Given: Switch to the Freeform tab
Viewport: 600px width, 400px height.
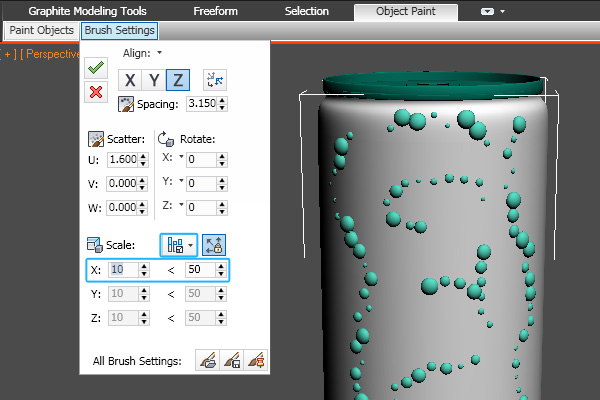Looking at the screenshot, I should click(215, 11).
